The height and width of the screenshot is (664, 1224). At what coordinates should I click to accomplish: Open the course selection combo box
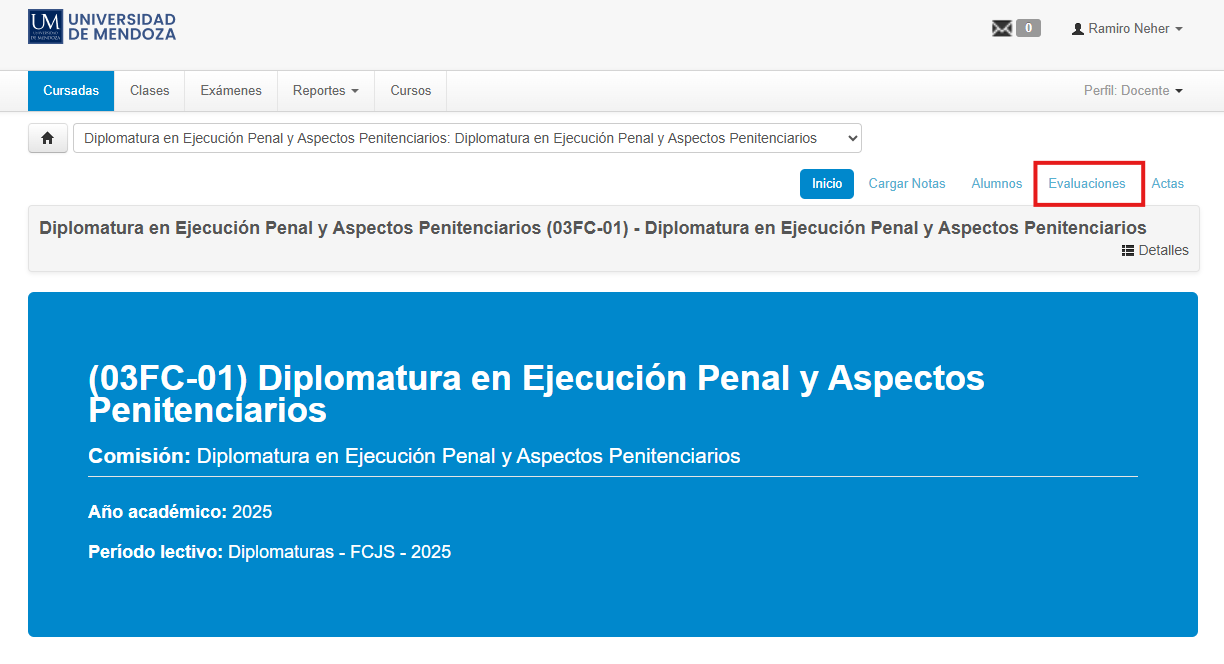[467, 138]
